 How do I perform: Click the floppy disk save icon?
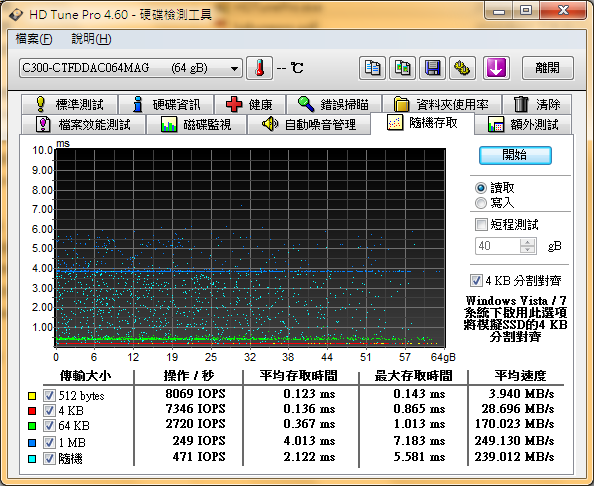(x=432, y=68)
